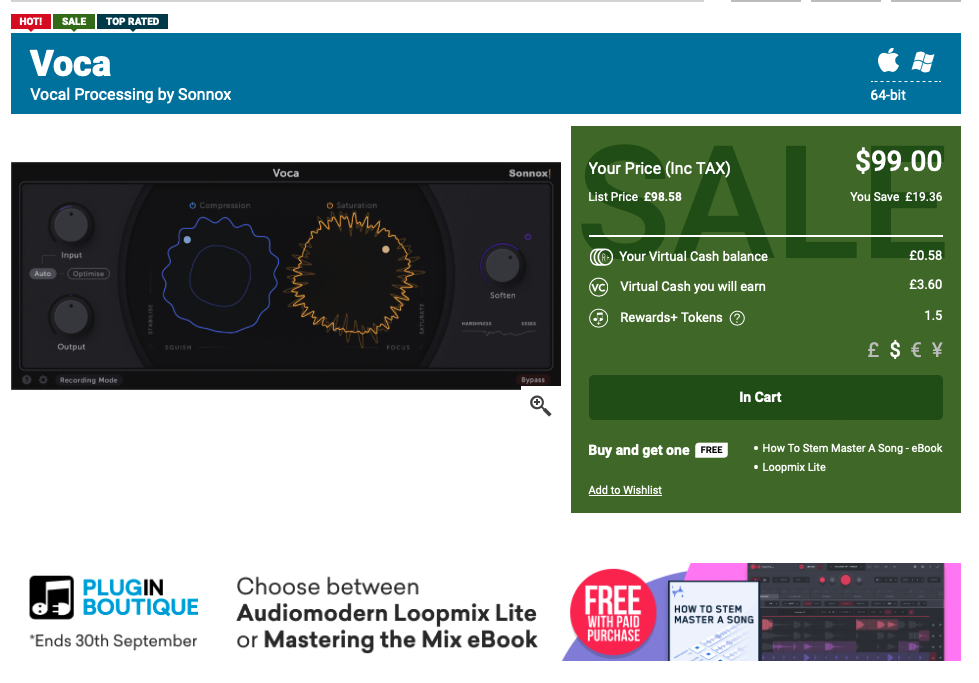Click the Input knob in Voca image
The height and width of the screenshot is (683, 979).
[x=71, y=225]
